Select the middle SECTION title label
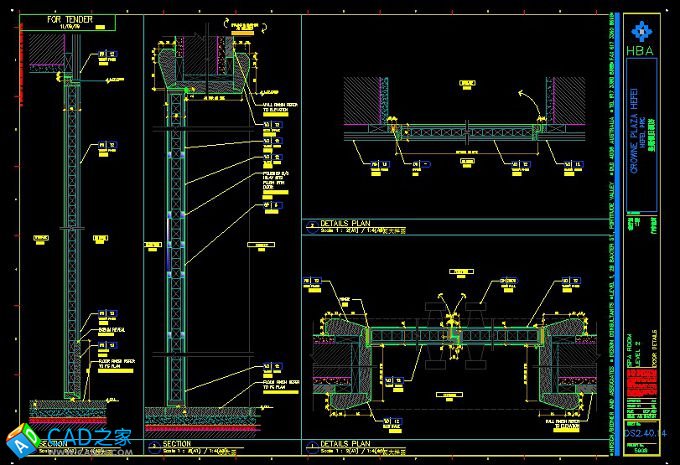 [177, 443]
